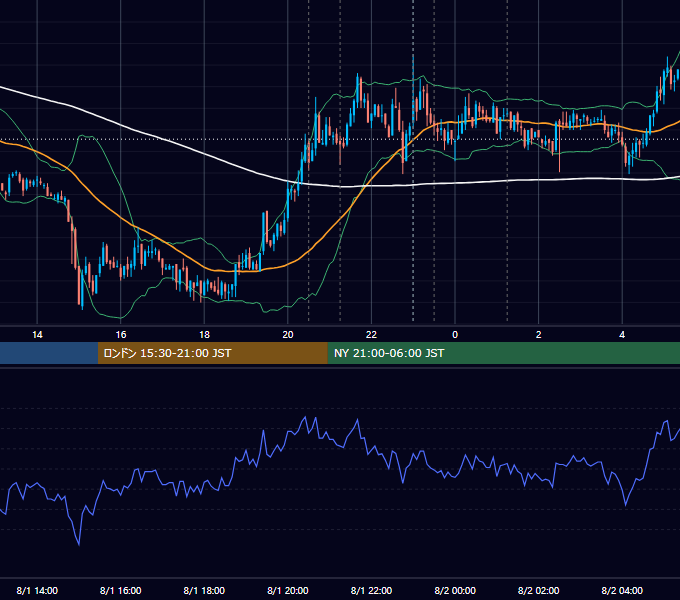Click the 18 hour label on upper axis
Screen dimensions: 680x600
204,335
